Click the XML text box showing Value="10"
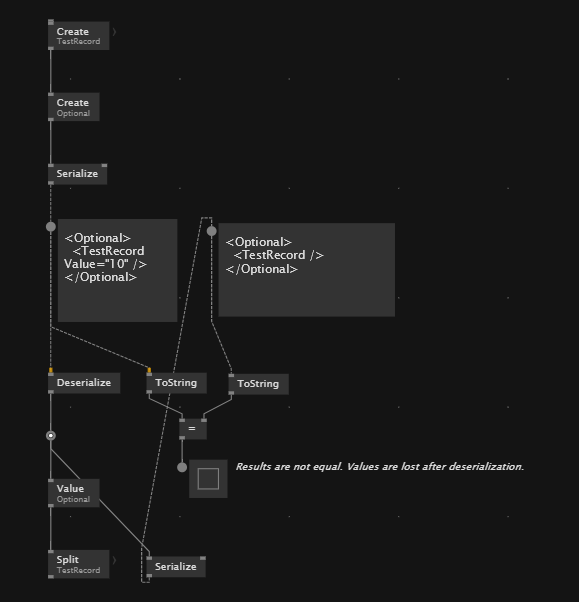 click(x=117, y=271)
